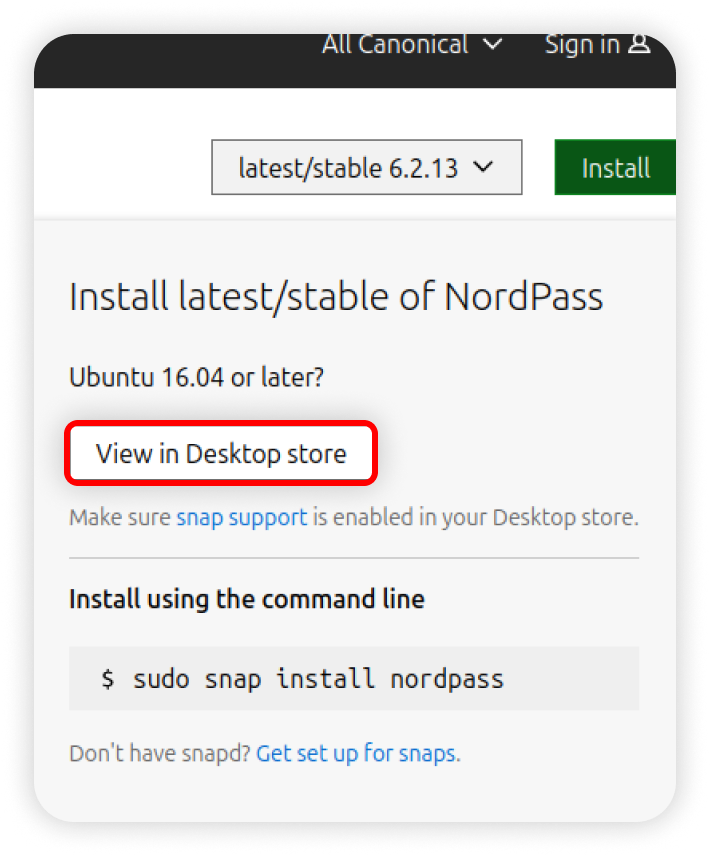Click the dollar sign prompt in the command box
The width and height of the screenshot is (710, 856).
[x=108, y=679]
